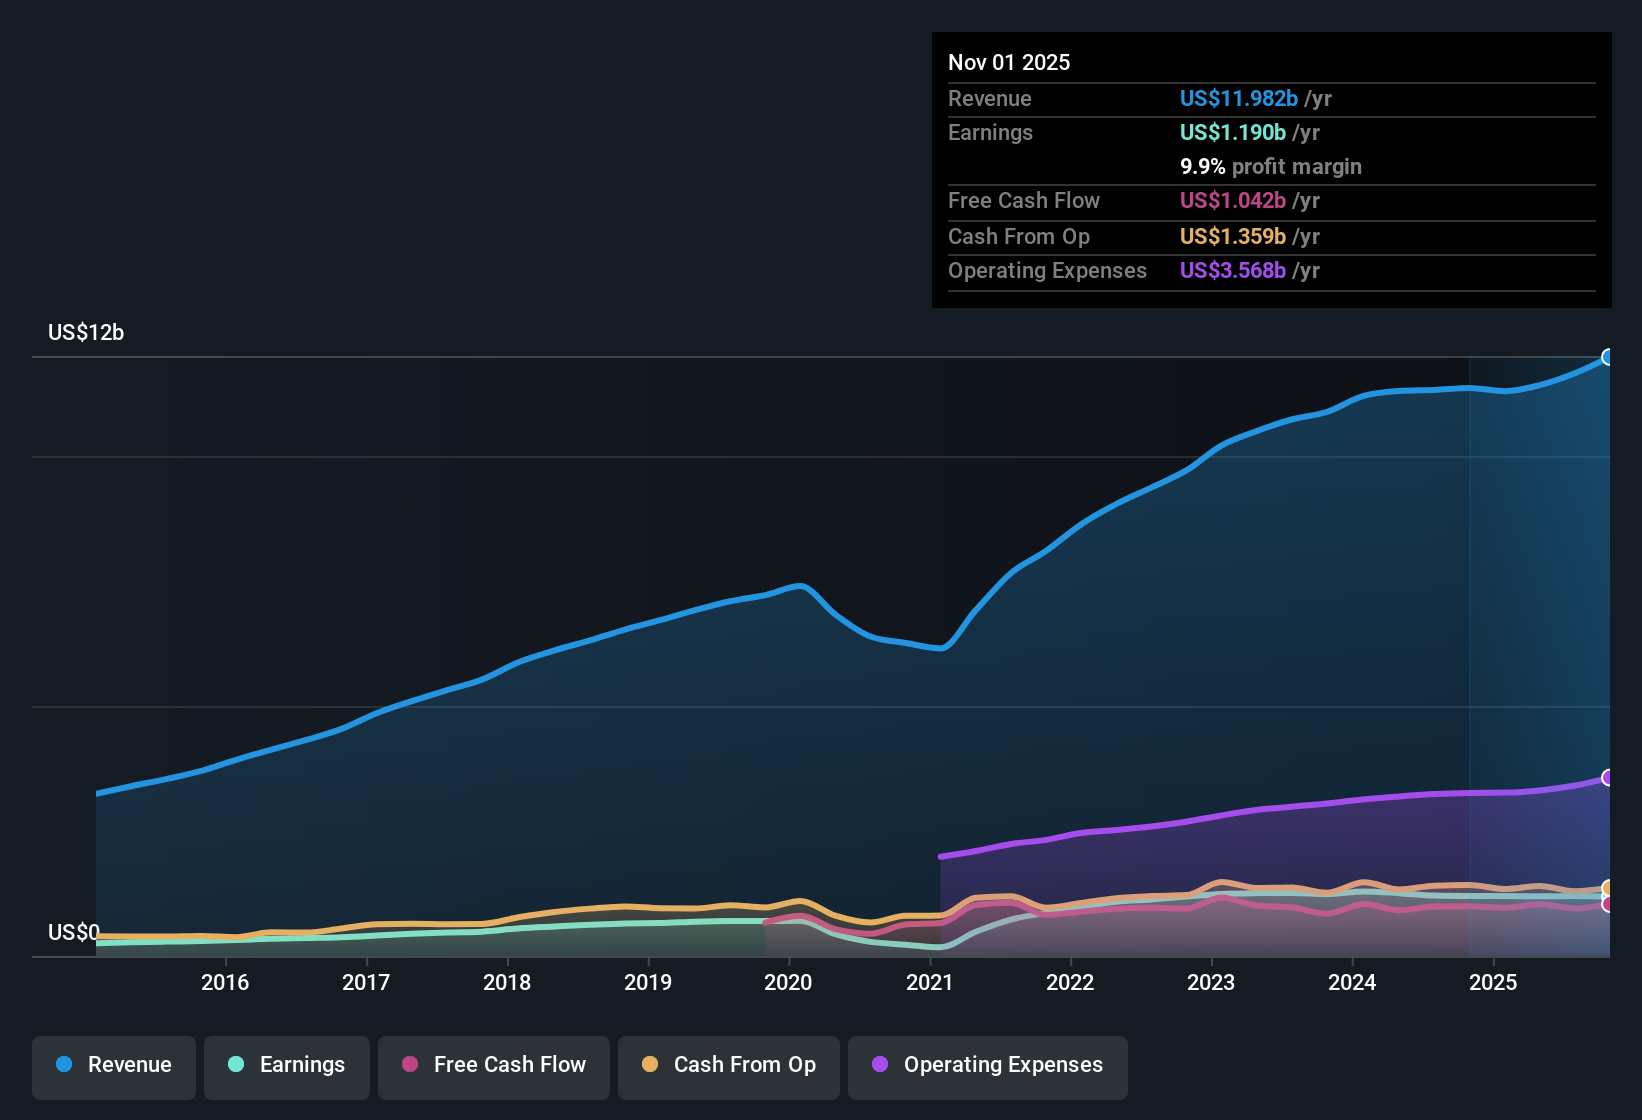Click the orange dot in the Cash From Op legend
Viewport: 1642px width, 1120px height.
pyautogui.click(x=650, y=1065)
